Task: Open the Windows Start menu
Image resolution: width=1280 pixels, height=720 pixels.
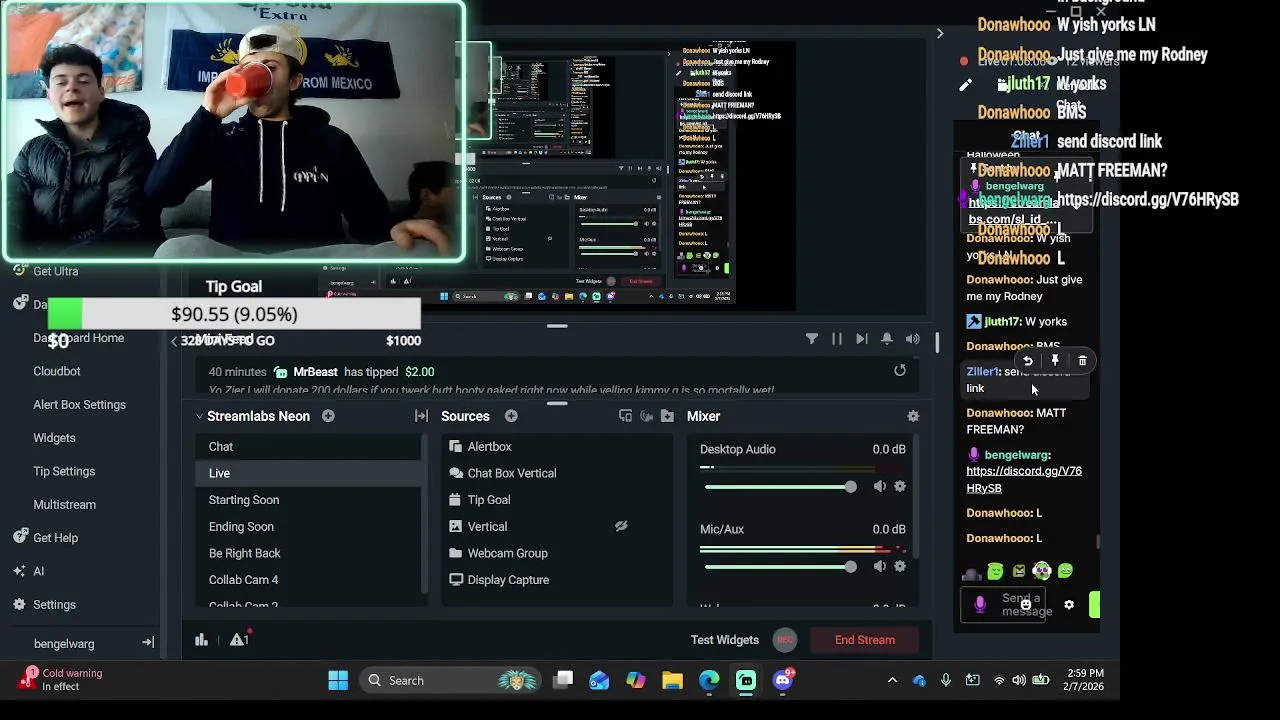Action: click(x=338, y=681)
